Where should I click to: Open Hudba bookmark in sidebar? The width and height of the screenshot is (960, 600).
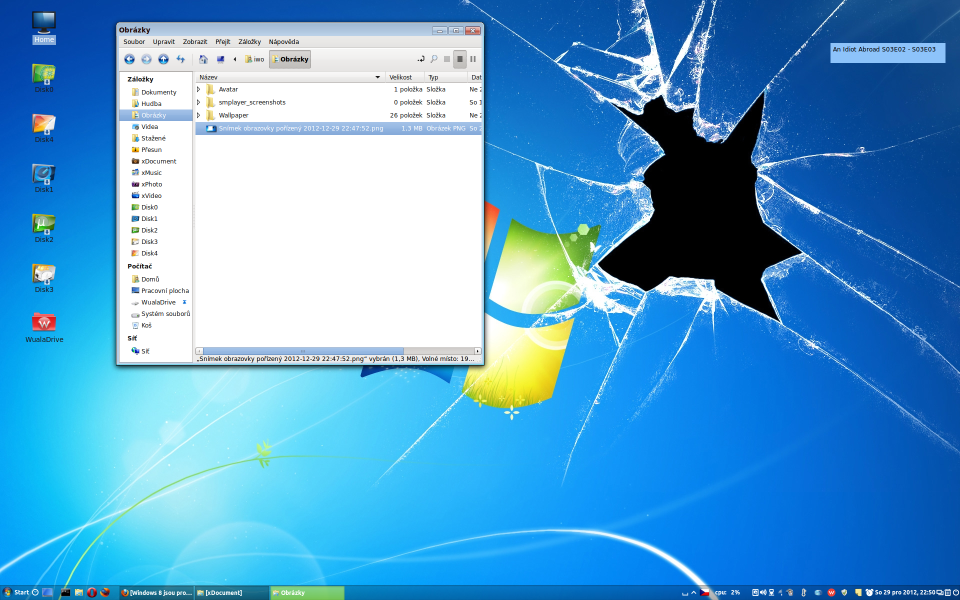[x=156, y=103]
